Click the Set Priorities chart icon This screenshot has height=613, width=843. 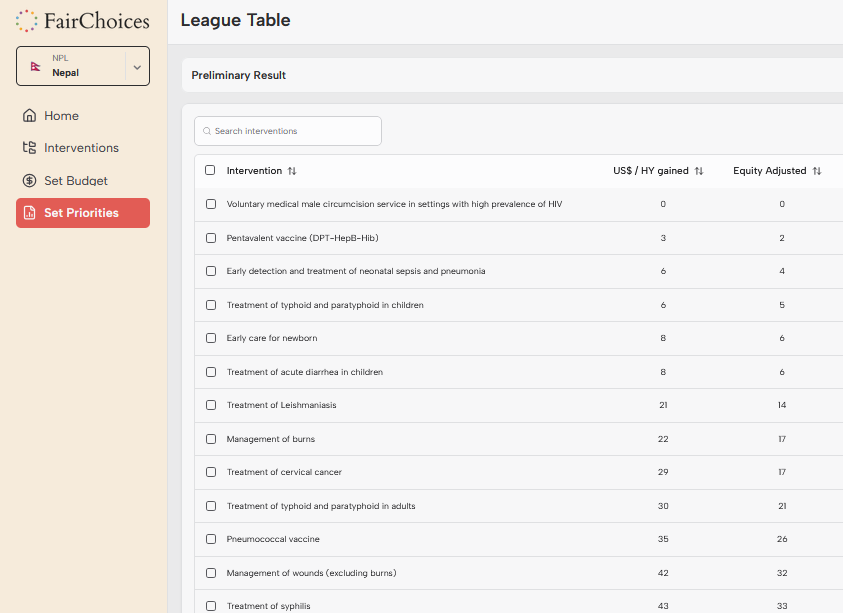(x=29, y=213)
